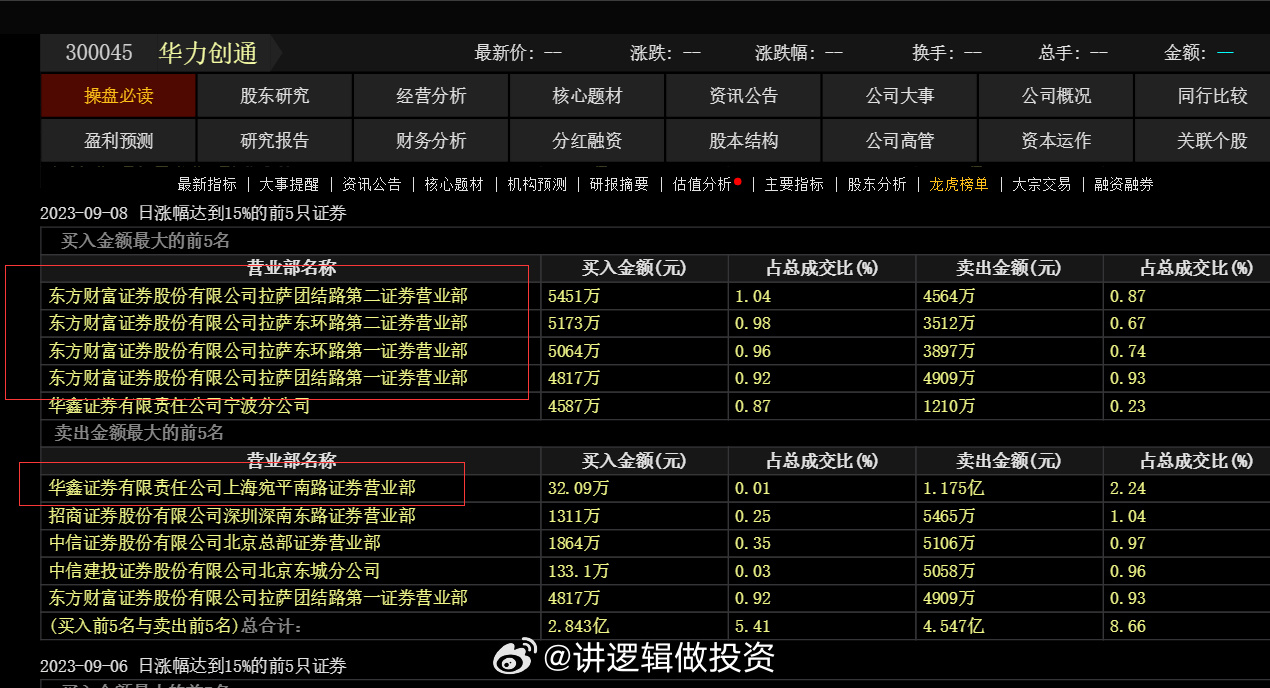The height and width of the screenshot is (688, 1270).
Task: Select the 华鑫证券宁波分公司 row name
Action: (179, 406)
